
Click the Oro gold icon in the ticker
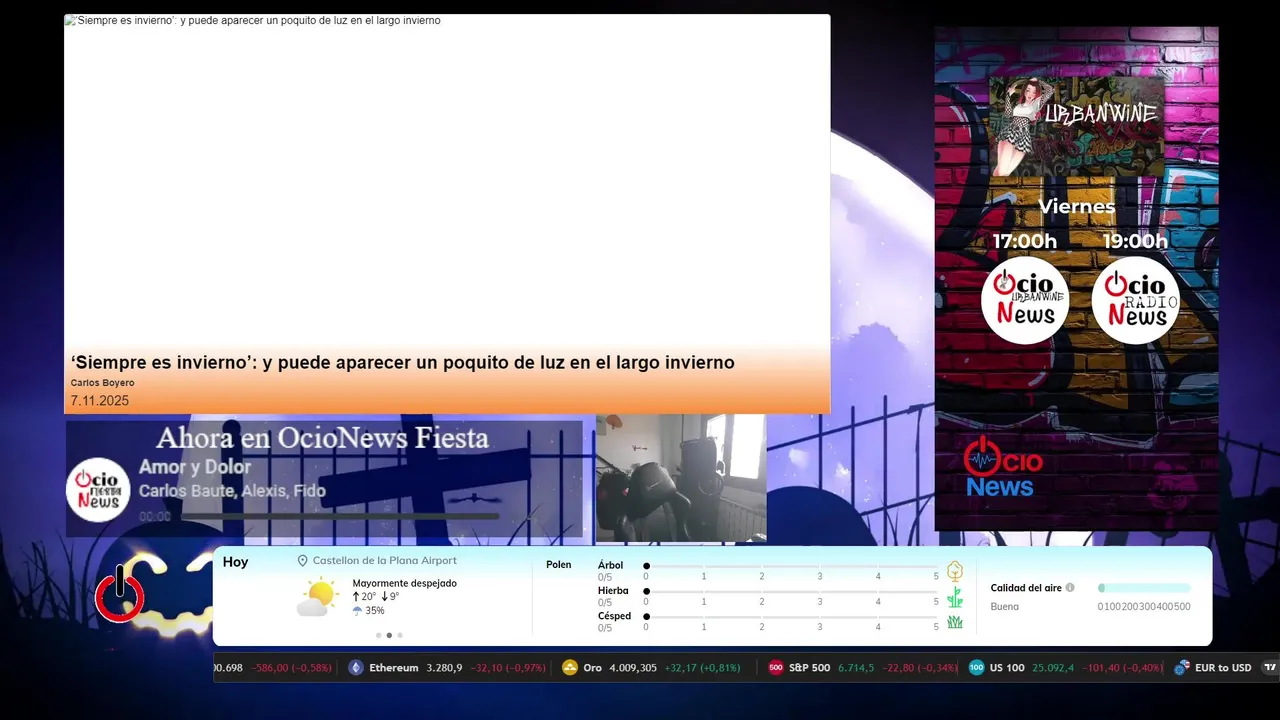point(570,668)
